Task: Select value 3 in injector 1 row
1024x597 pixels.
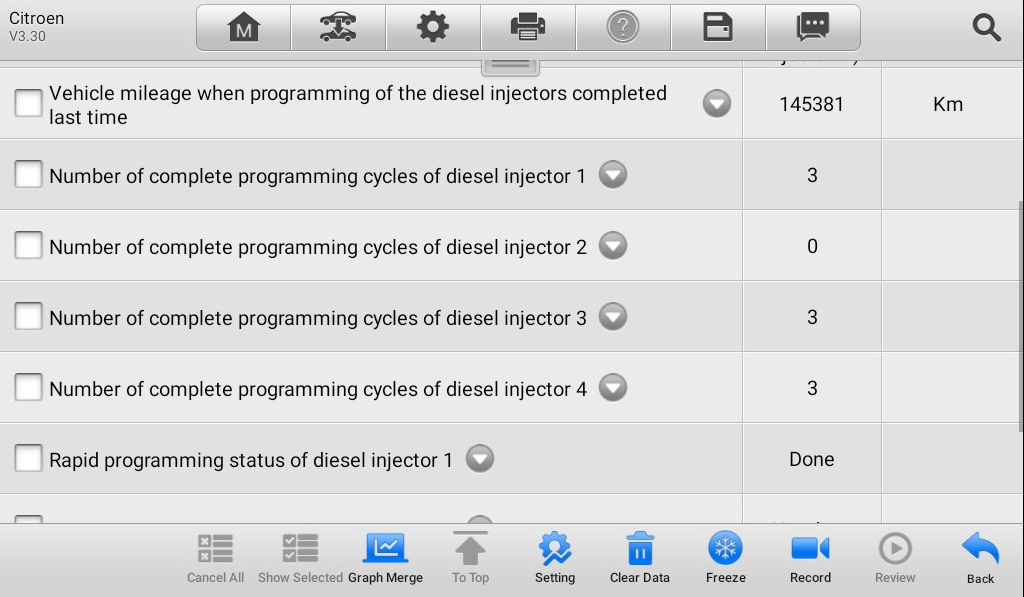Action: [812, 175]
